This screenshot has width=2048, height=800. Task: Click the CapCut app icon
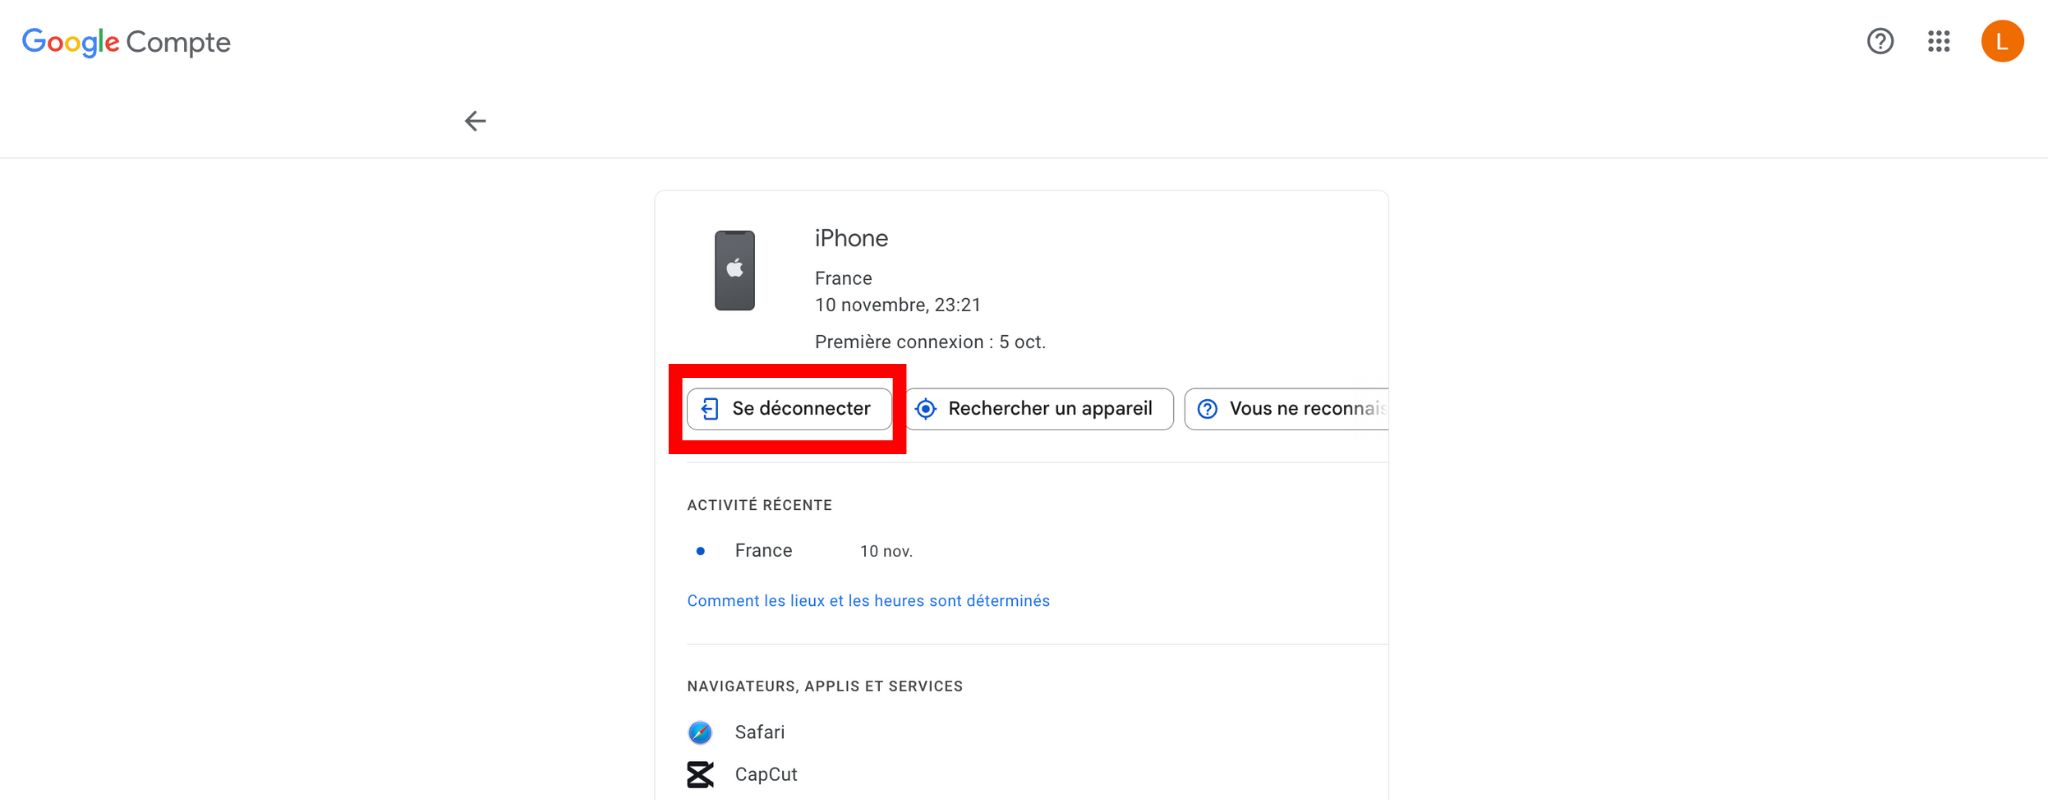click(x=700, y=774)
